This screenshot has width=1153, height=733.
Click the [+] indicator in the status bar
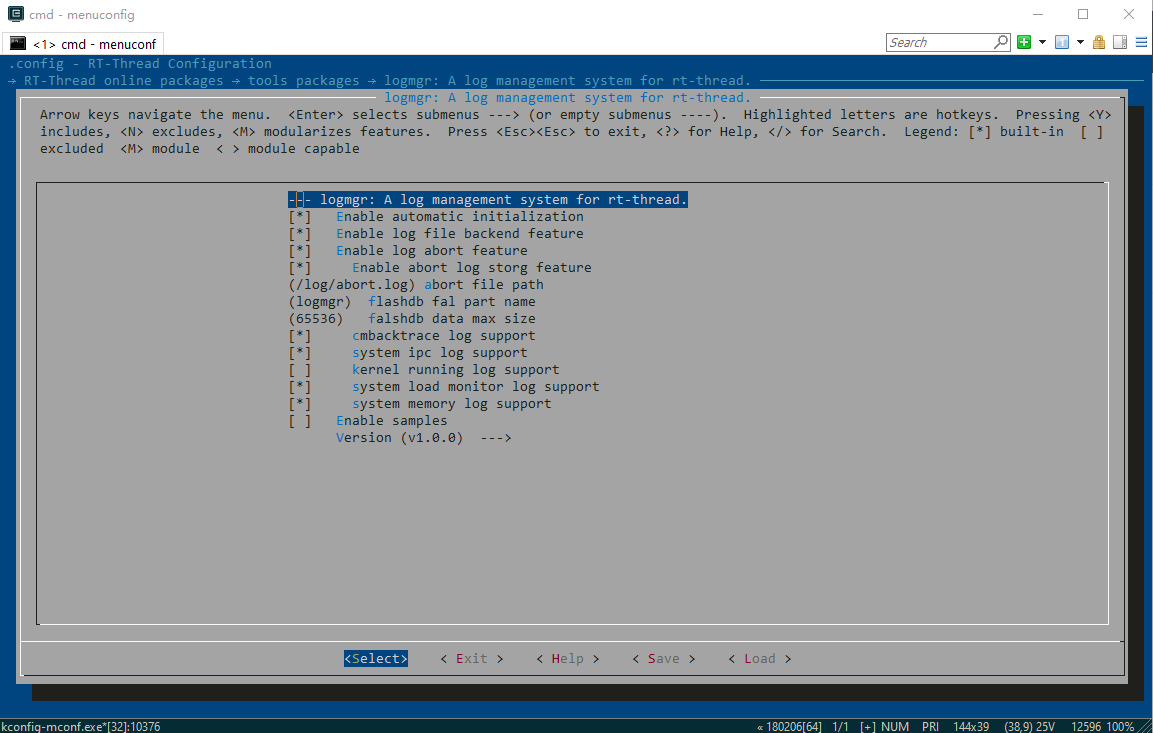[868, 726]
